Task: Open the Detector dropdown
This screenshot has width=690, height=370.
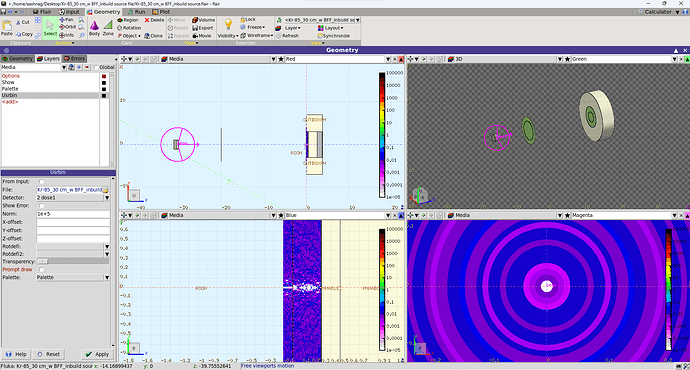Action: click(106, 198)
